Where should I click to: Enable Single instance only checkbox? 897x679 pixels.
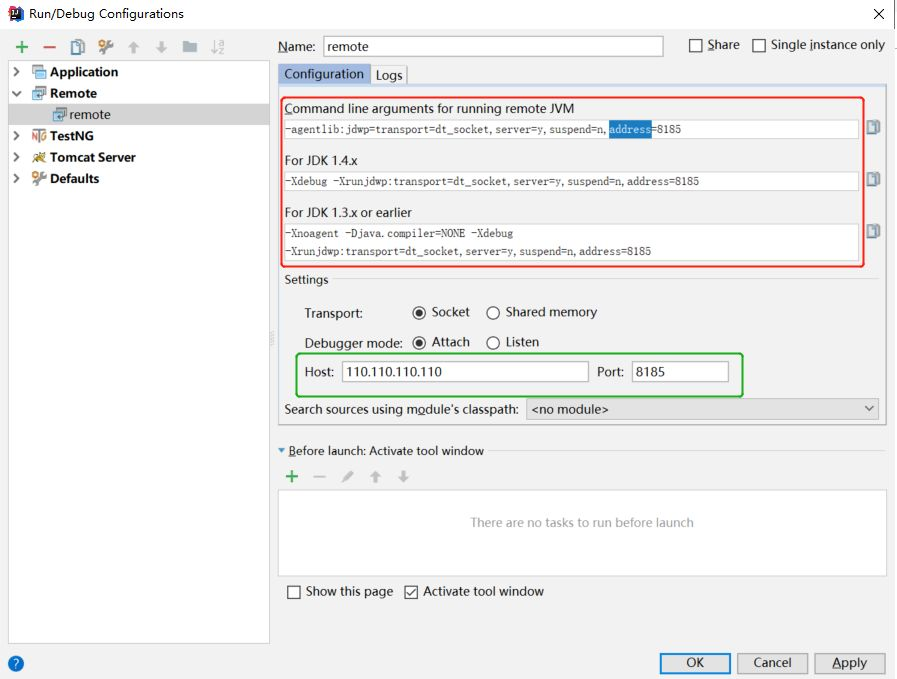pyautogui.click(x=759, y=45)
